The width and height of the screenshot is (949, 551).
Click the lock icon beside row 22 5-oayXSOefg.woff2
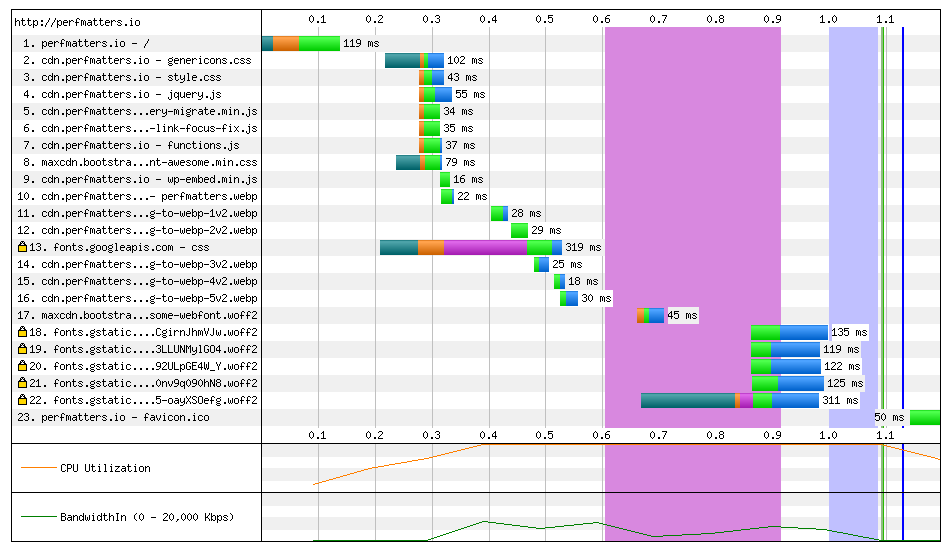click(22, 400)
